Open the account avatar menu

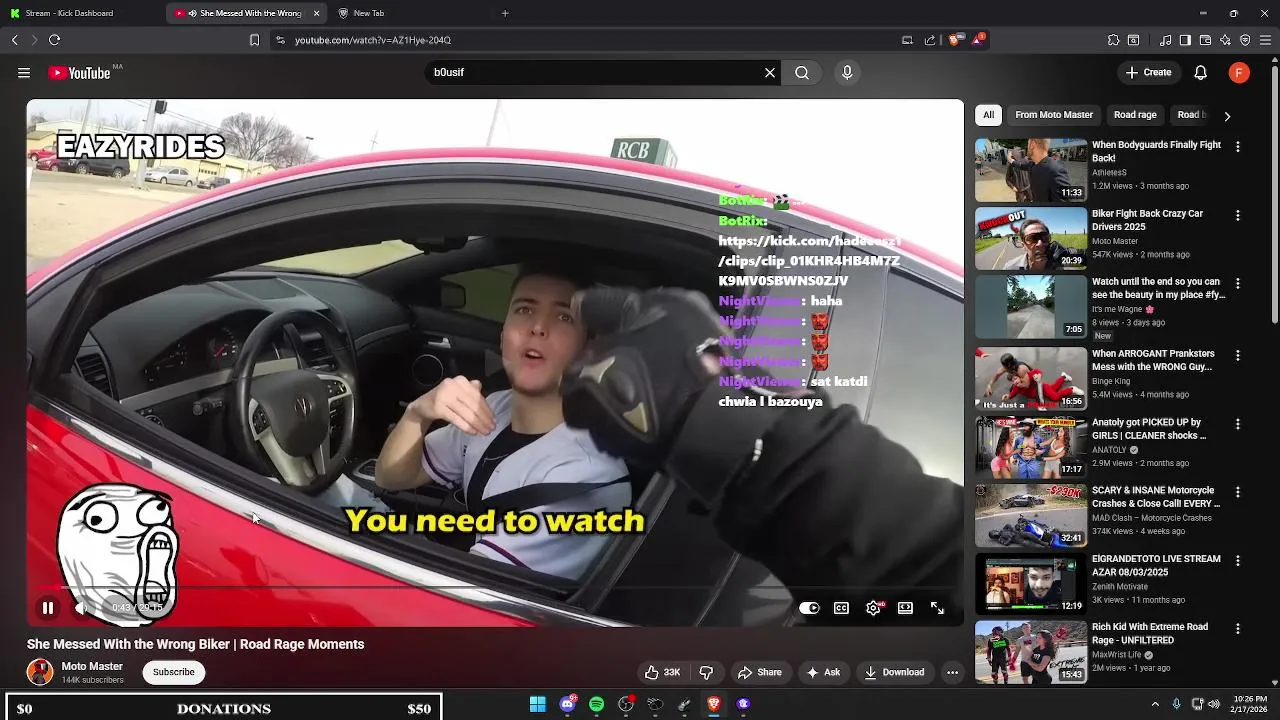(1239, 72)
